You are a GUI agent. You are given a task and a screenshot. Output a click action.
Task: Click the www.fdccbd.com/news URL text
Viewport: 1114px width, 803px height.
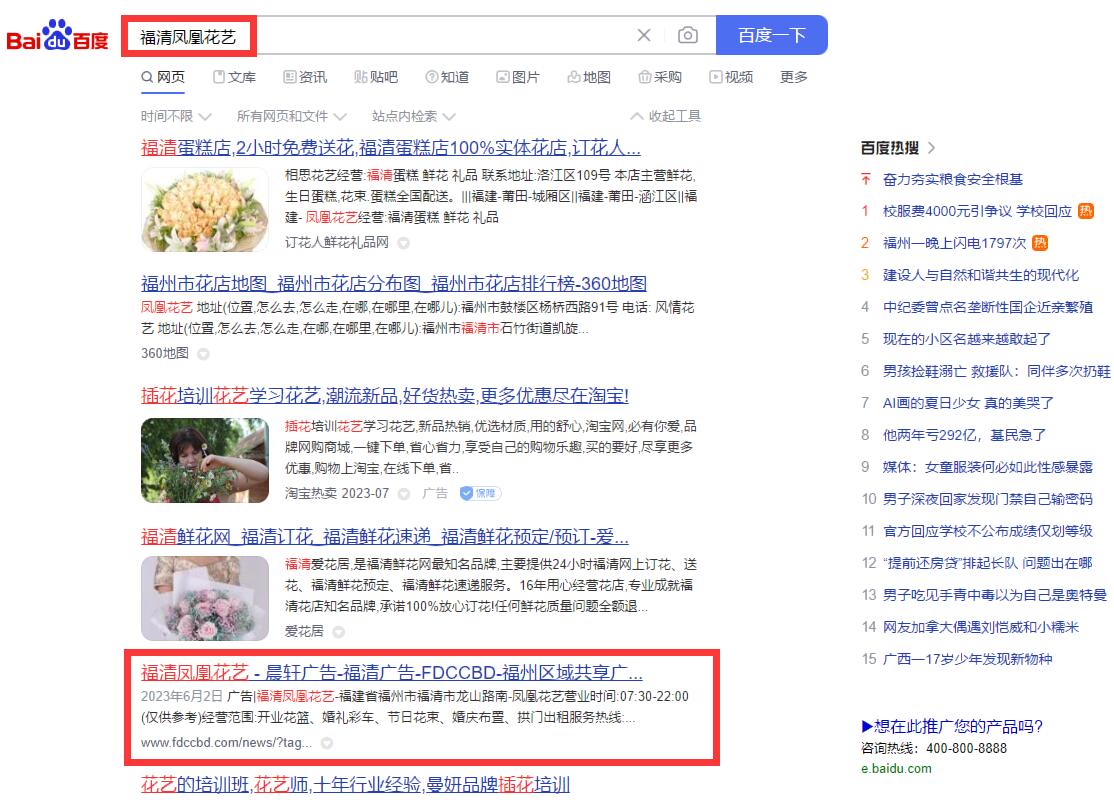coord(226,743)
